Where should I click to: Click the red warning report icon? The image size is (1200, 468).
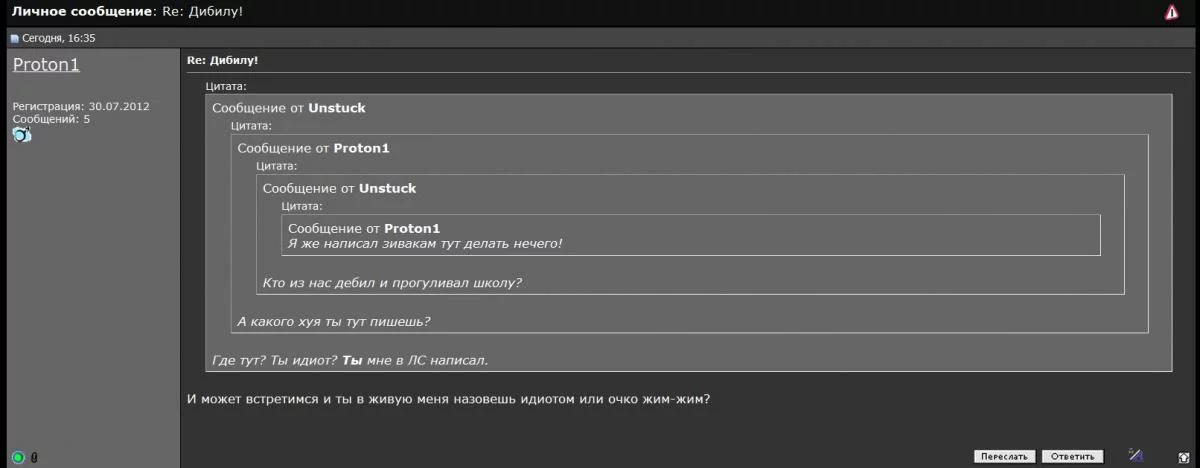coord(1171,12)
